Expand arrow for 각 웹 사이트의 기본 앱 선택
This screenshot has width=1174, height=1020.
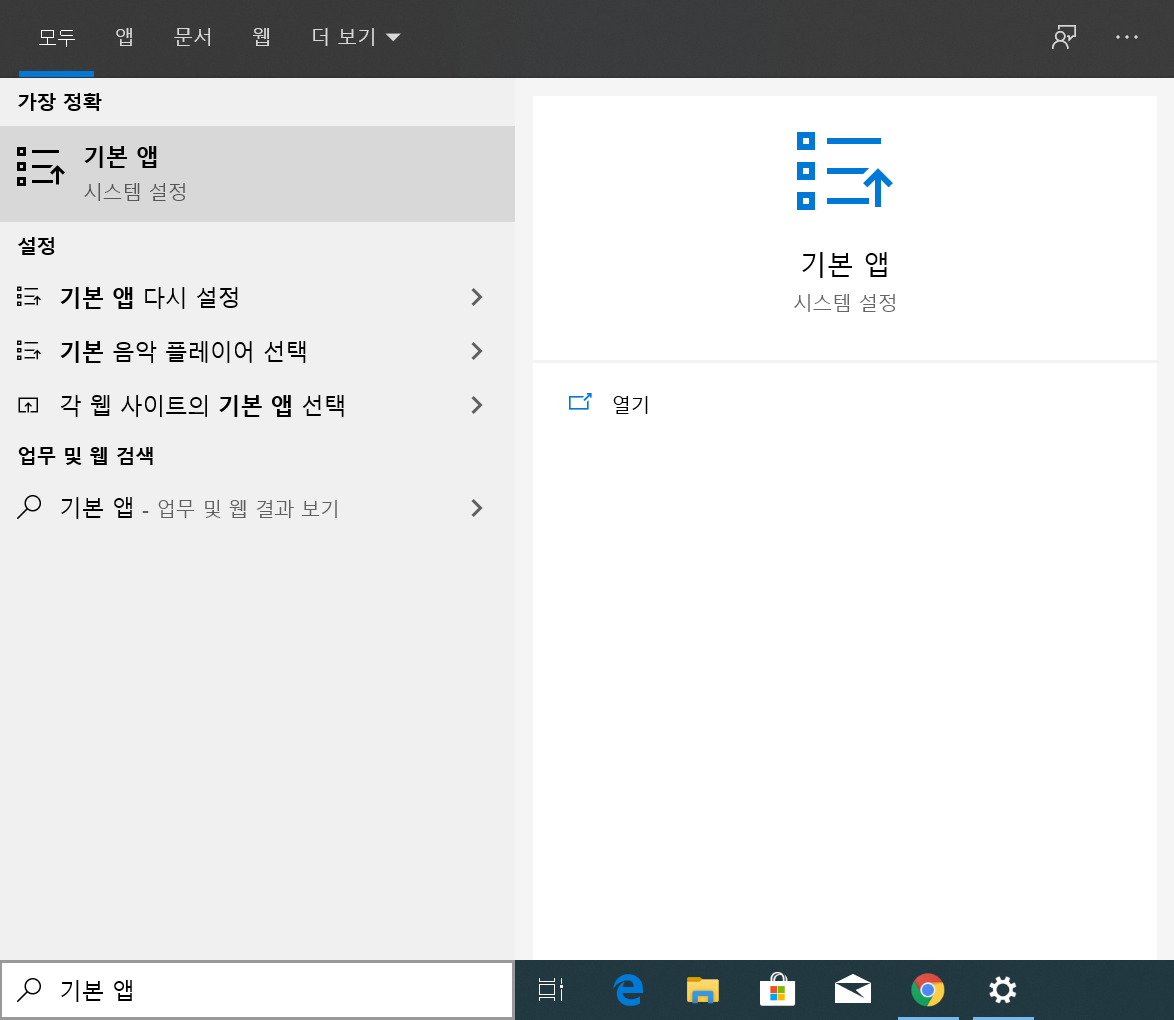pos(477,405)
